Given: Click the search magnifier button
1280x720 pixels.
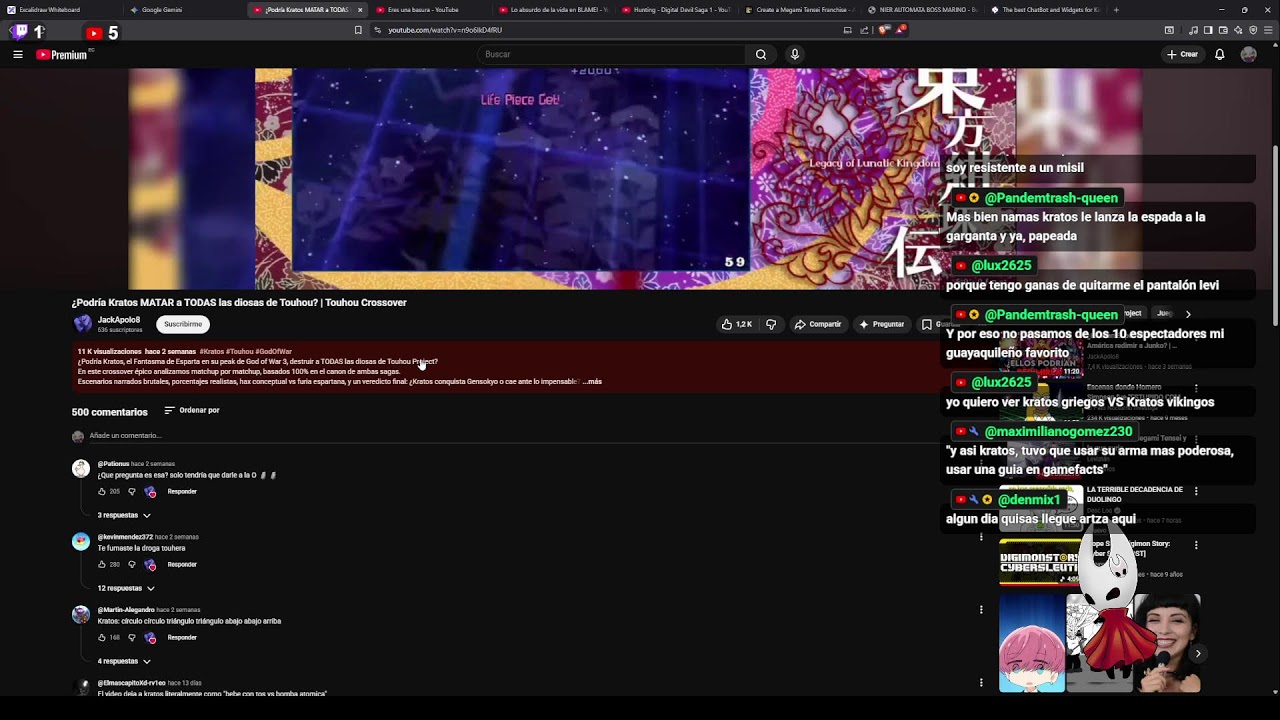Looking at the screenshot, I should pyautogui.click(x=761, y=55).
